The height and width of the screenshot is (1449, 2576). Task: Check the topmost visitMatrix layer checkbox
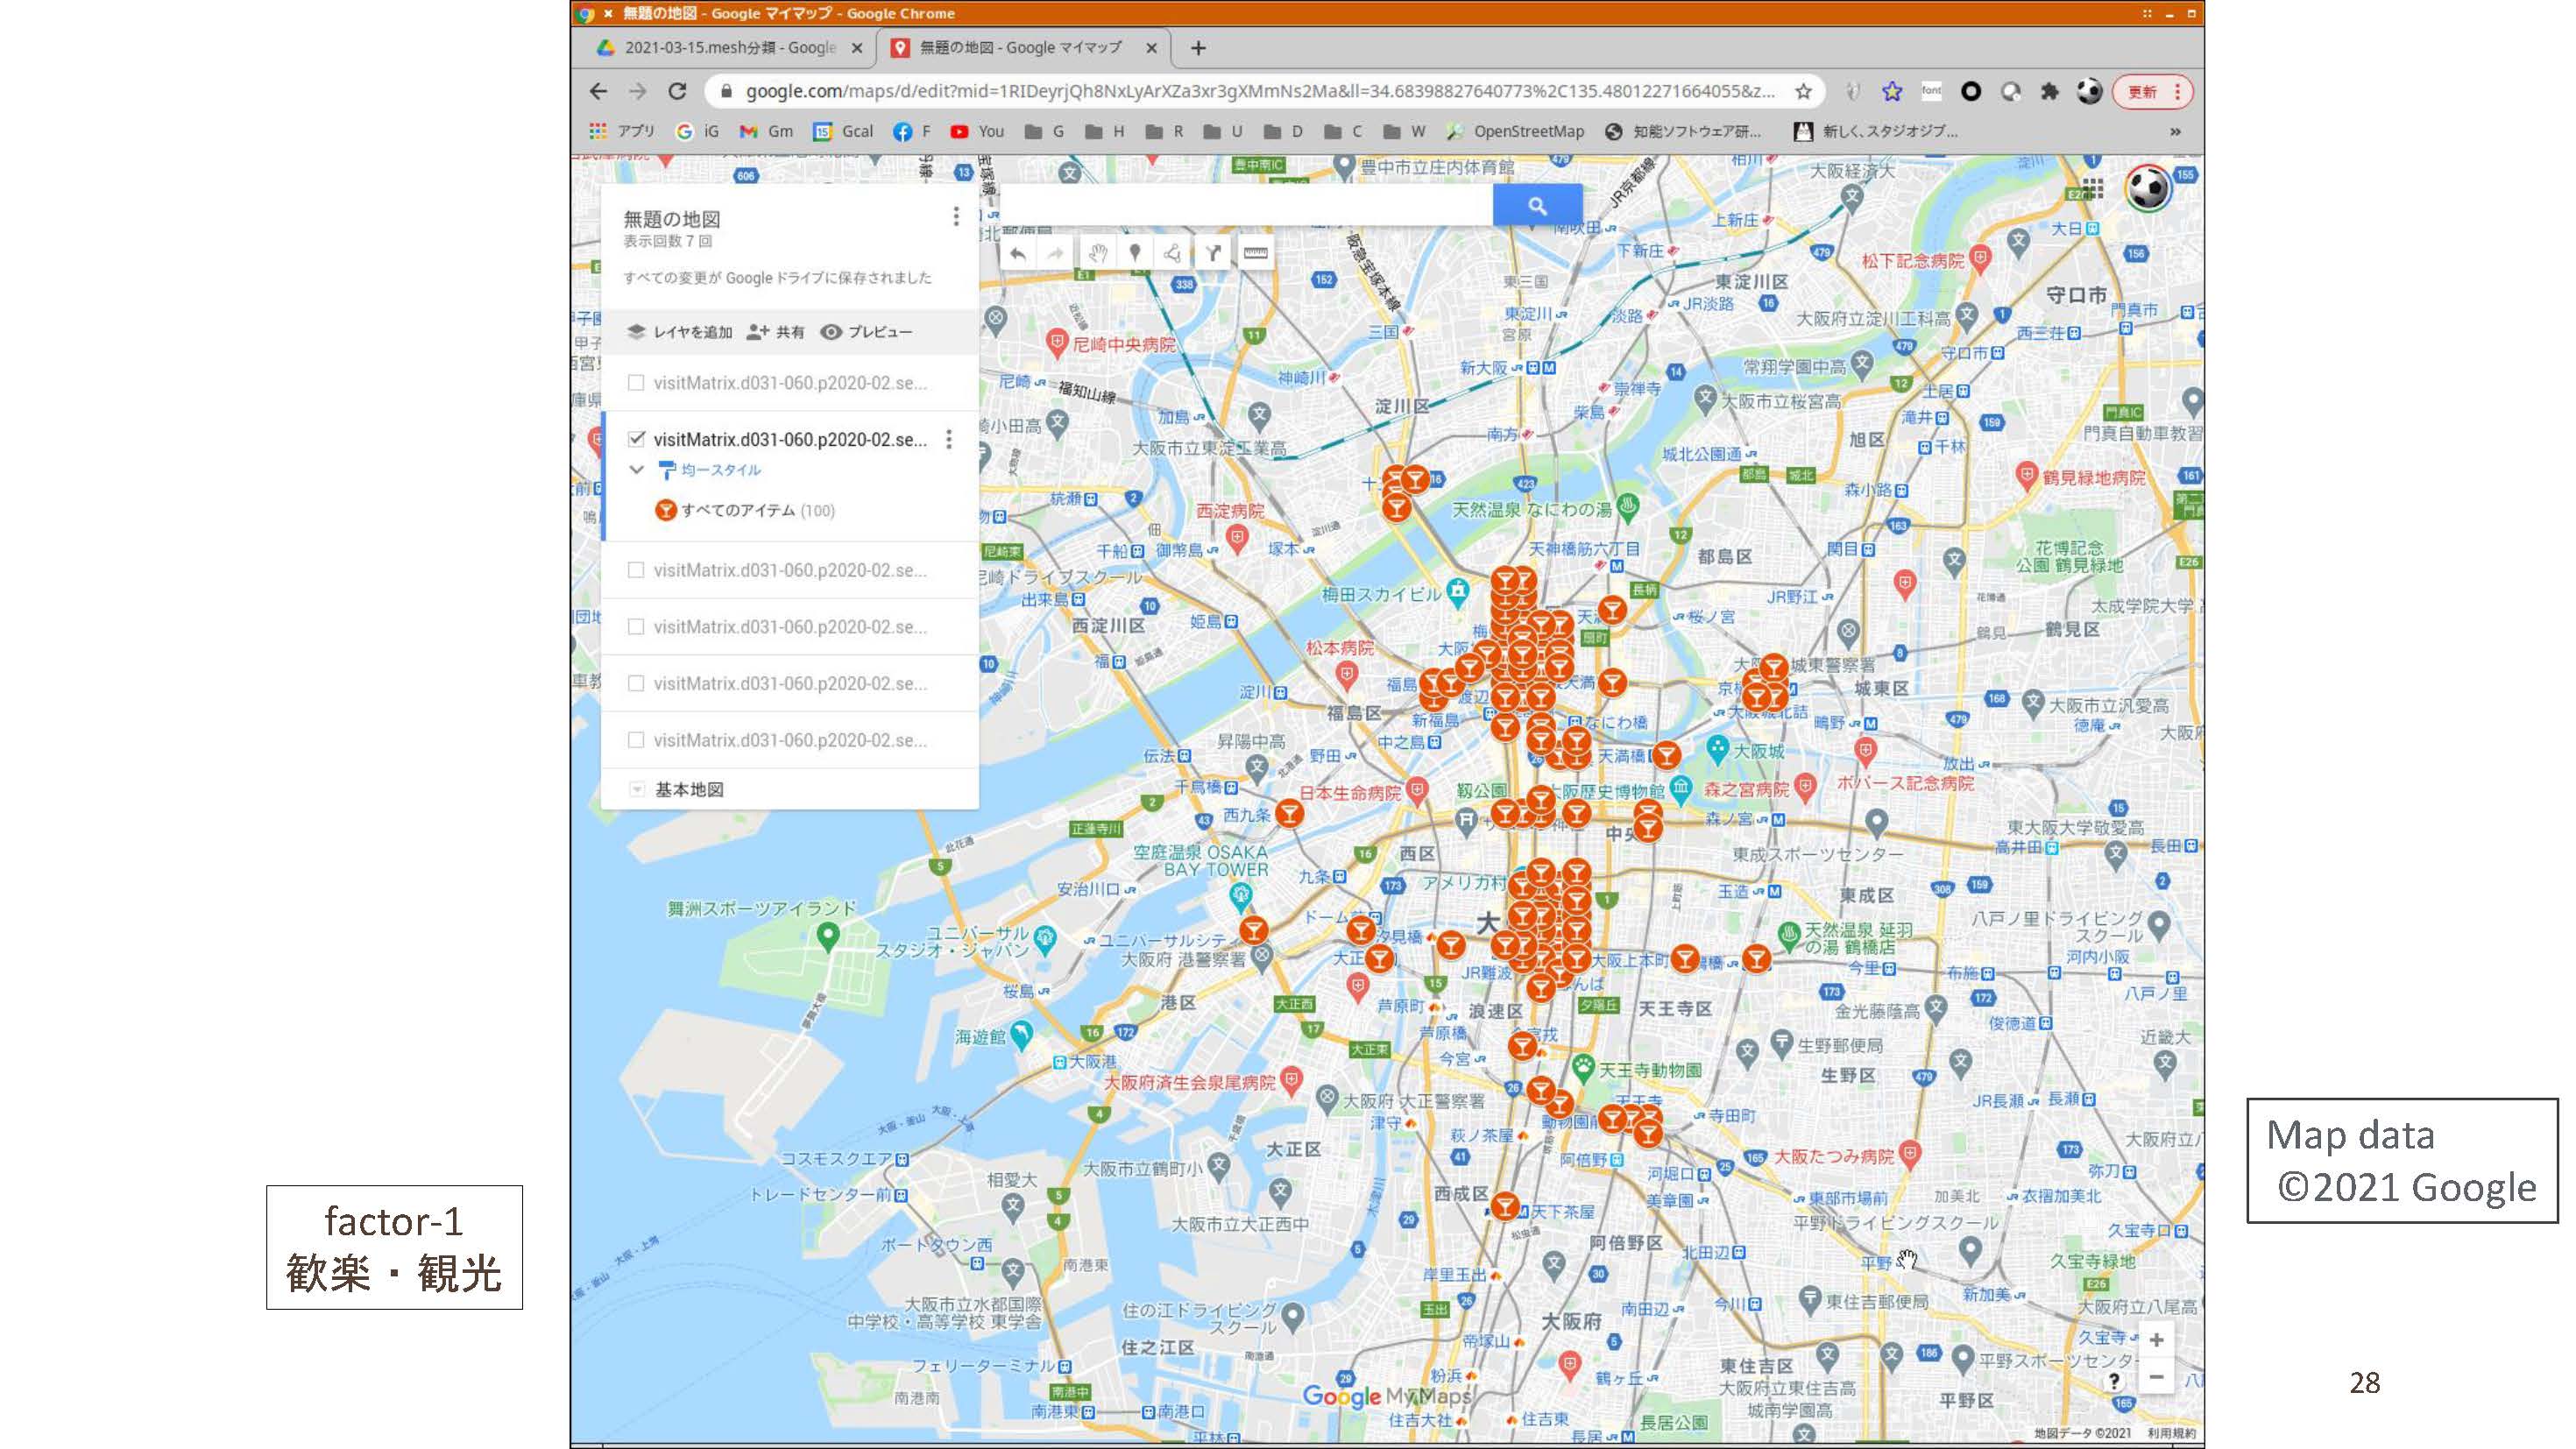tap(635, 382)
